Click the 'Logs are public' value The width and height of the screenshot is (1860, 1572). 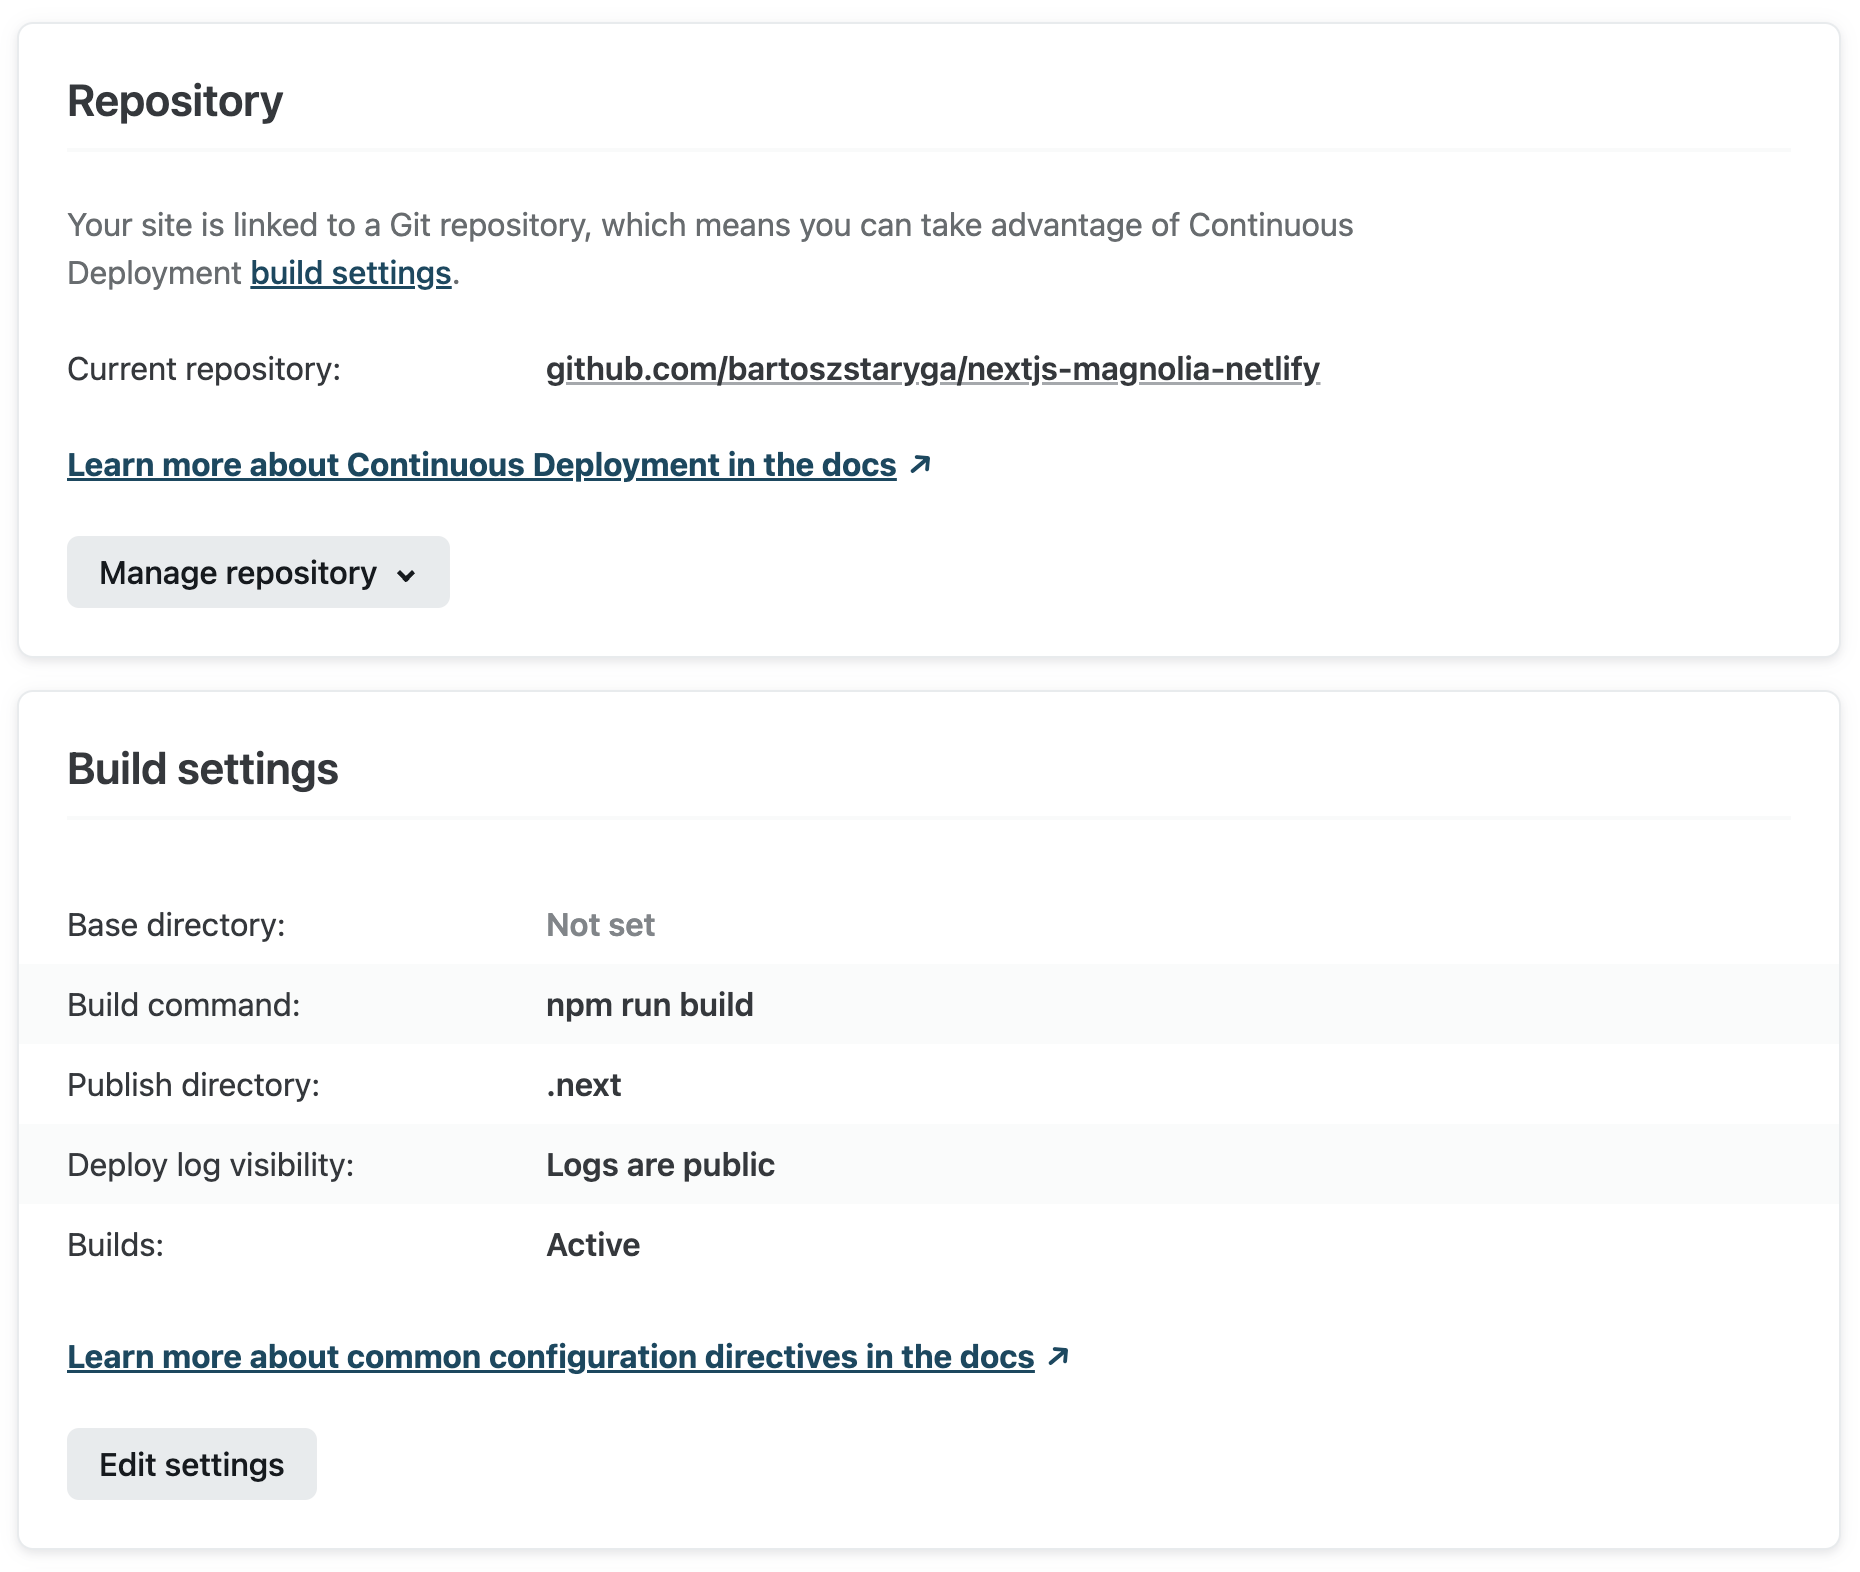pyautogui.click(x=660, y=1165)
